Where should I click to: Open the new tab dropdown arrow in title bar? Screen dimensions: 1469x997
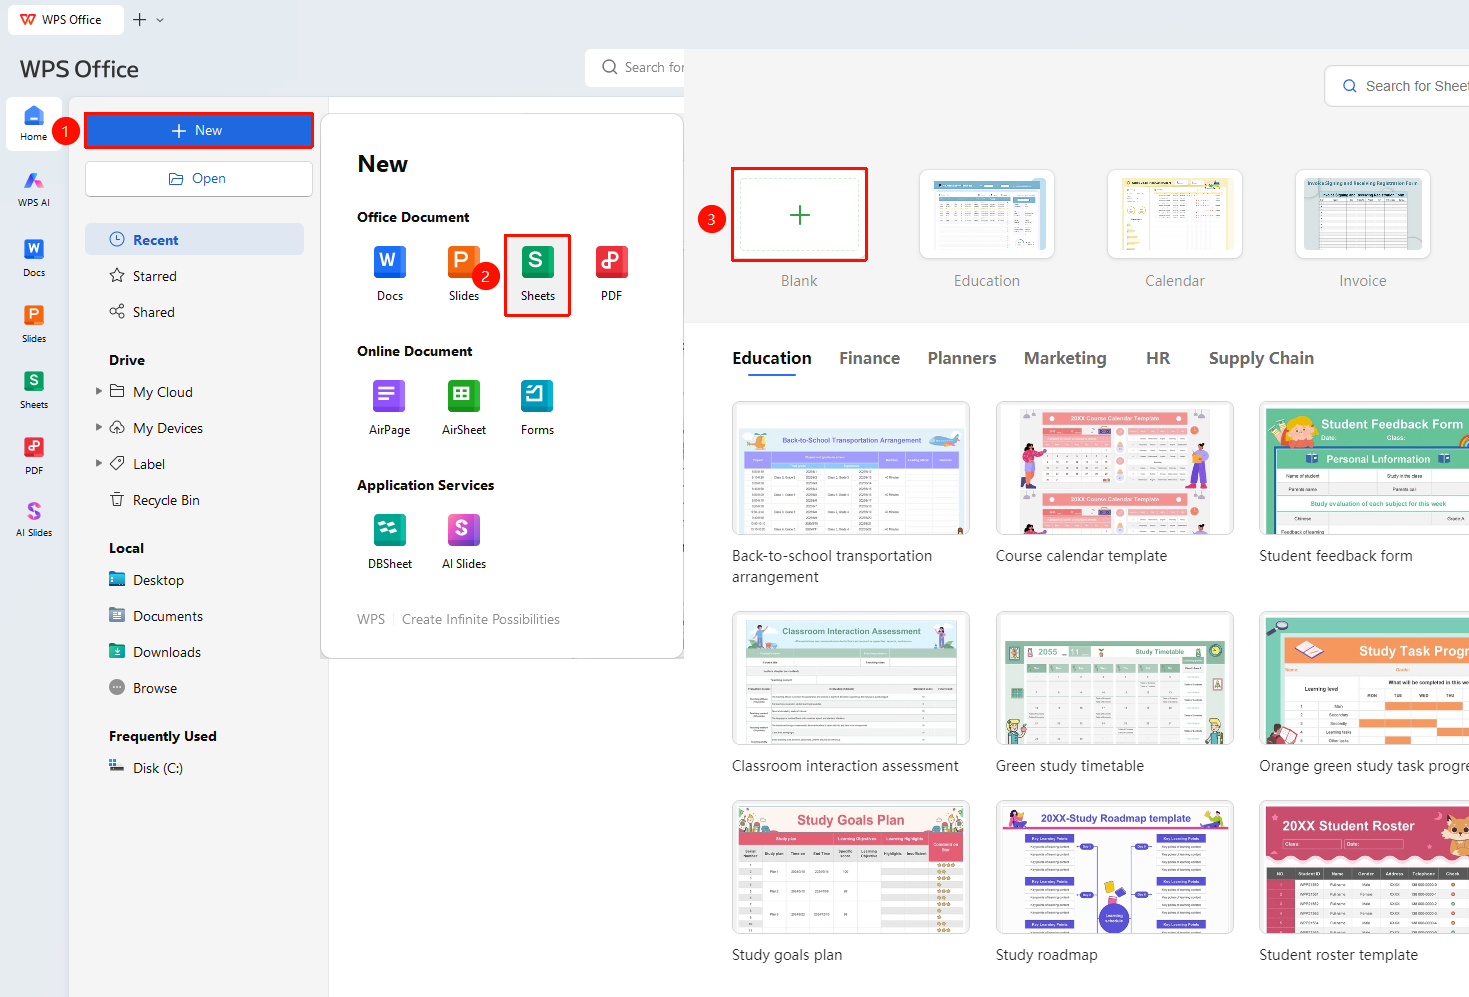click(160, 20)
